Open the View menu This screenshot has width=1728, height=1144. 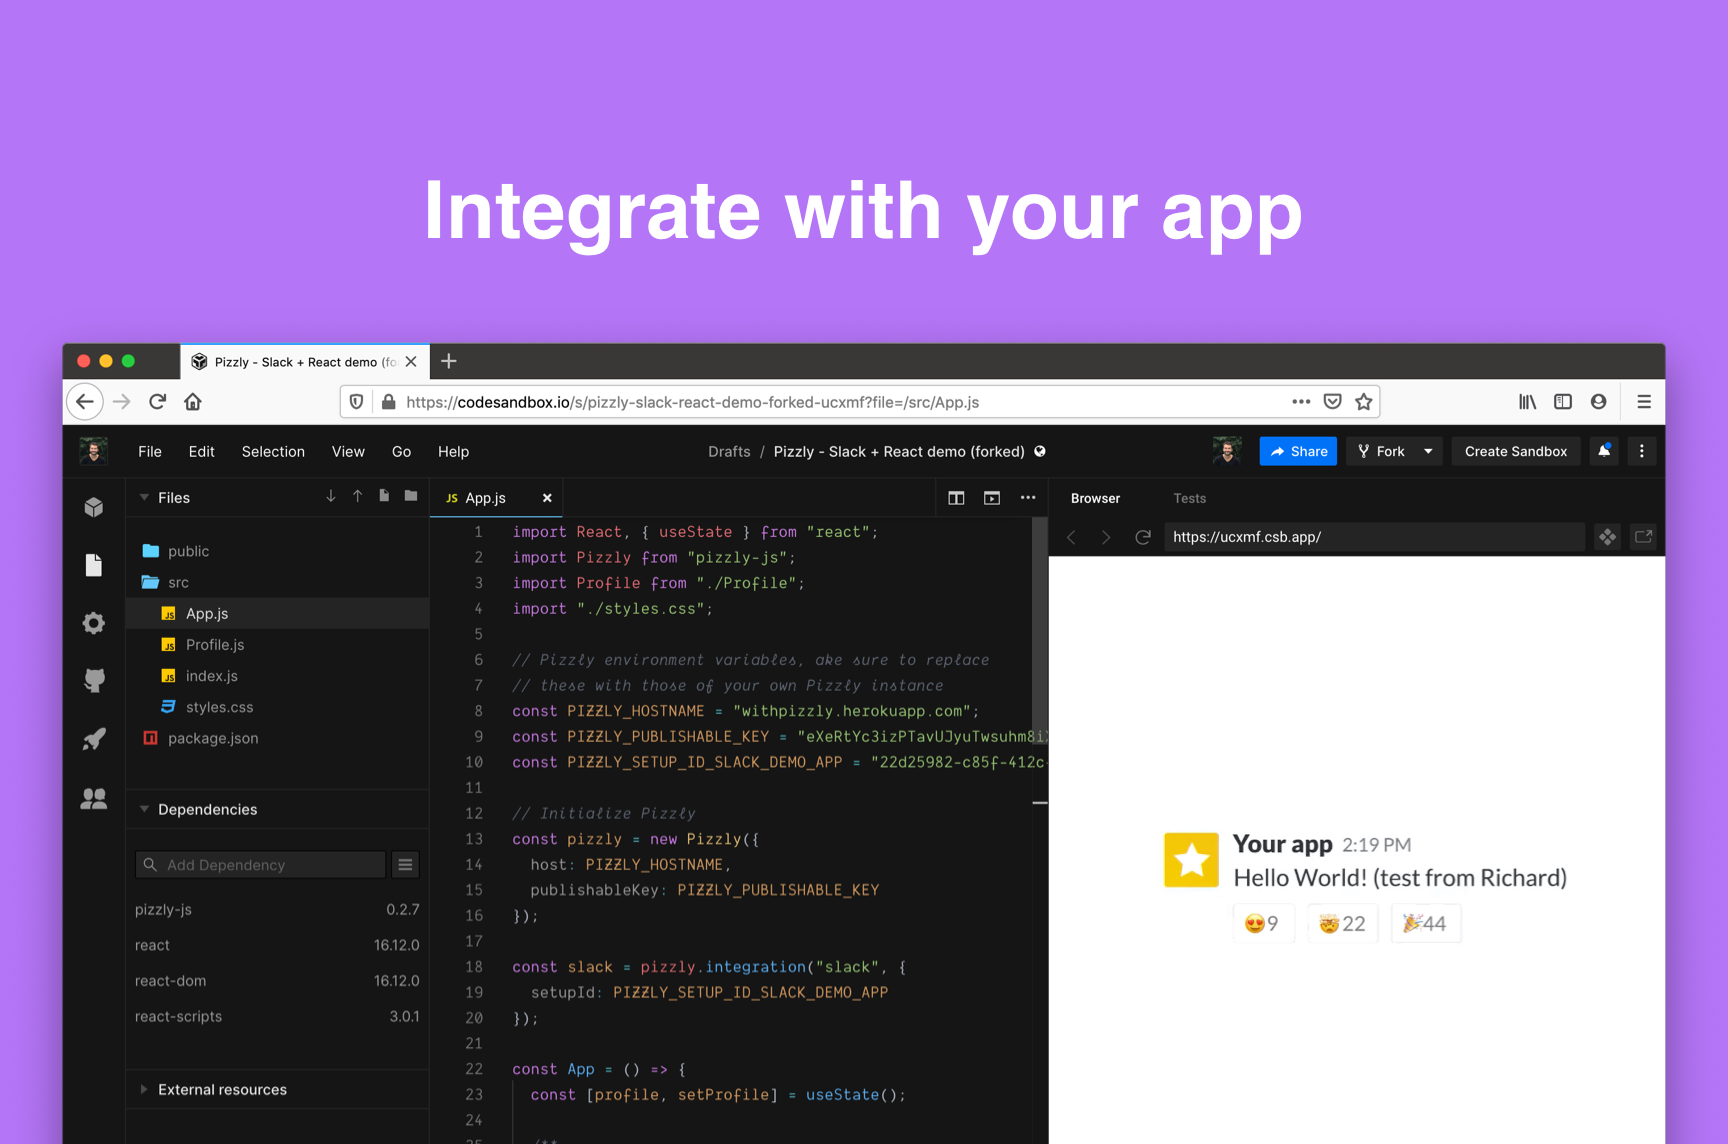coord(348,452)
